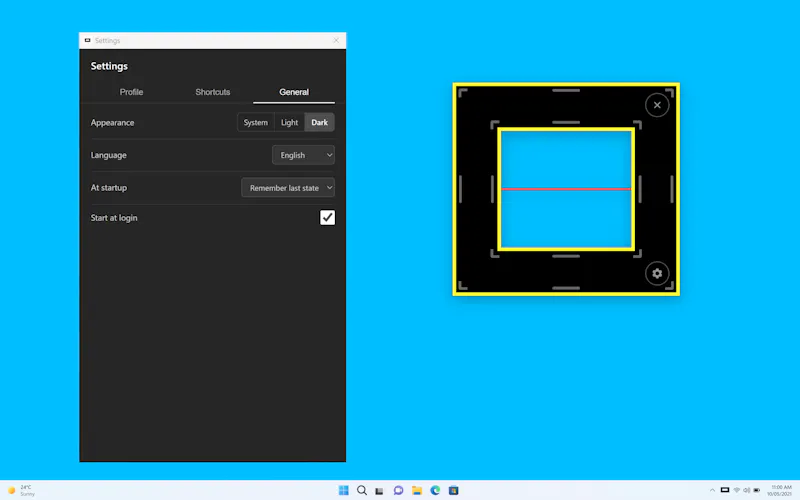Close the Settings window
Viewport: 800px width, 500px height.
(x=336, y=40)
